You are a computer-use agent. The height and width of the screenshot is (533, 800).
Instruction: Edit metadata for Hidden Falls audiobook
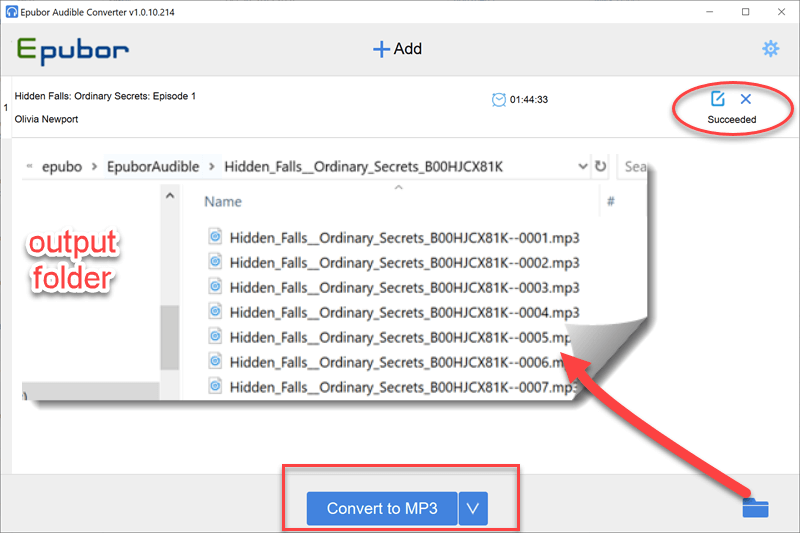(717, 98)
